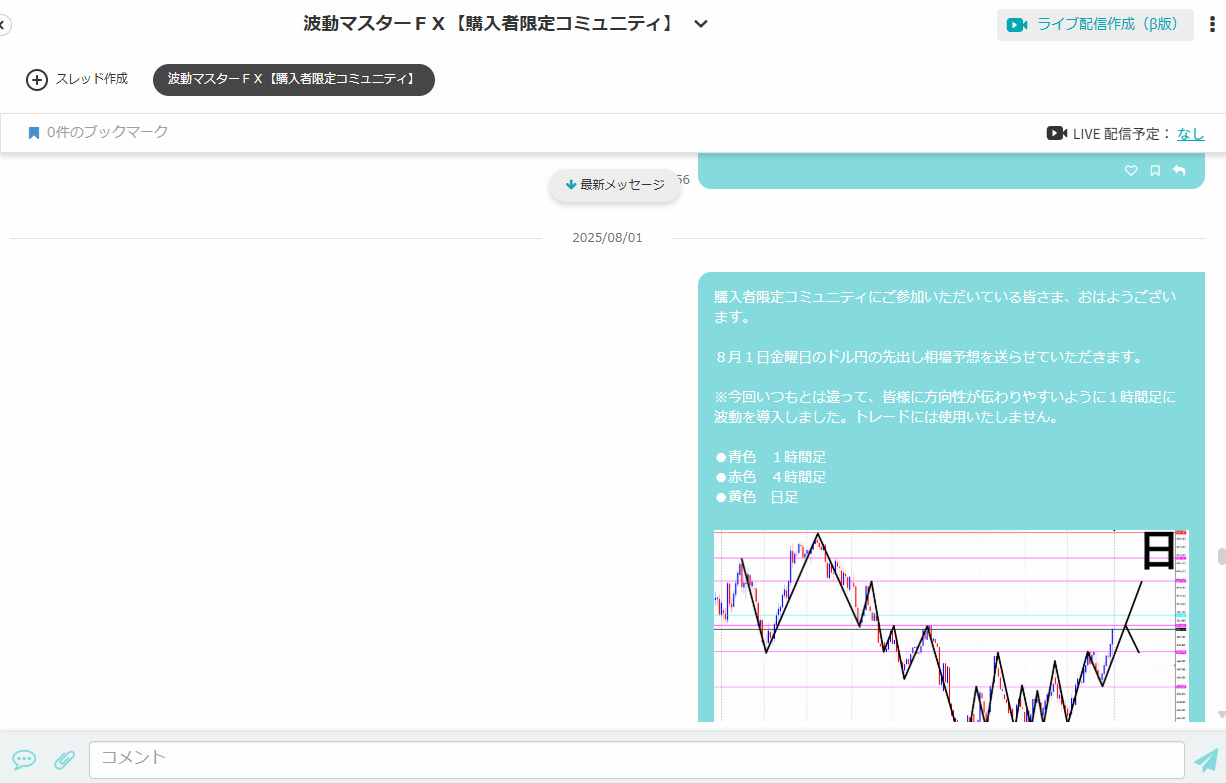1226x783 pixels.
Task: Click ８月１日金曜日のドル円 forecast sentence
Action: point(929,357)
